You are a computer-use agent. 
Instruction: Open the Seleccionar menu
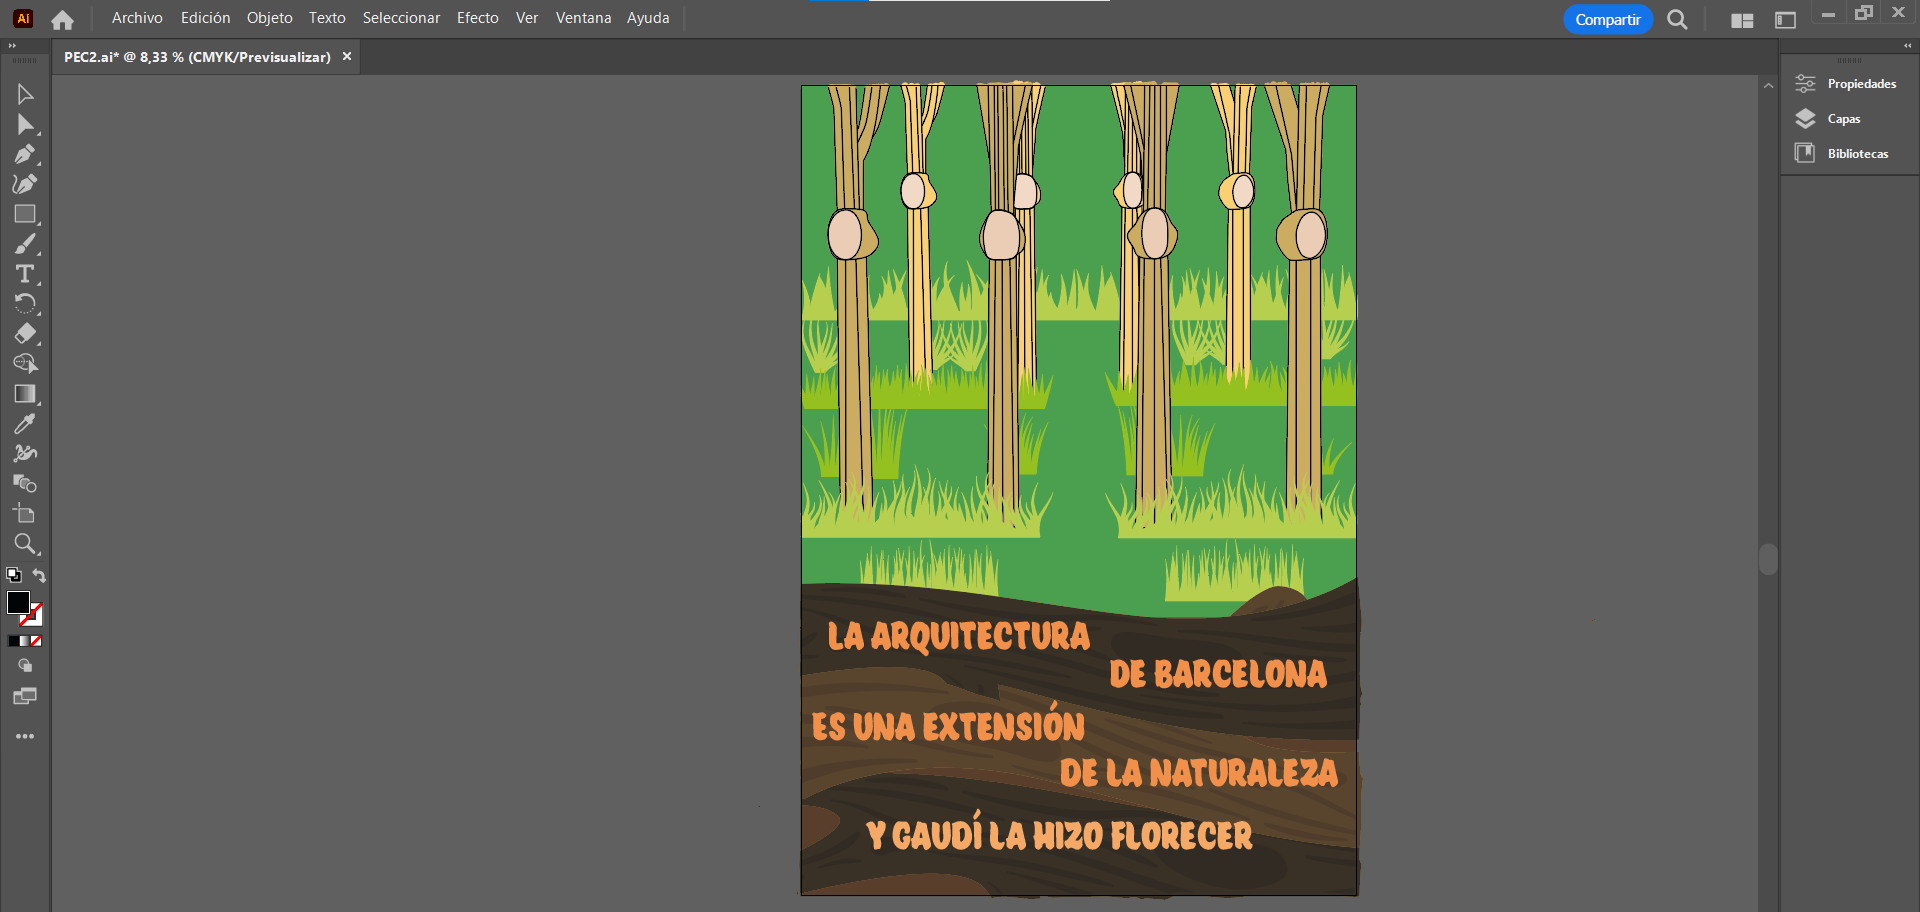pos(401,18)
